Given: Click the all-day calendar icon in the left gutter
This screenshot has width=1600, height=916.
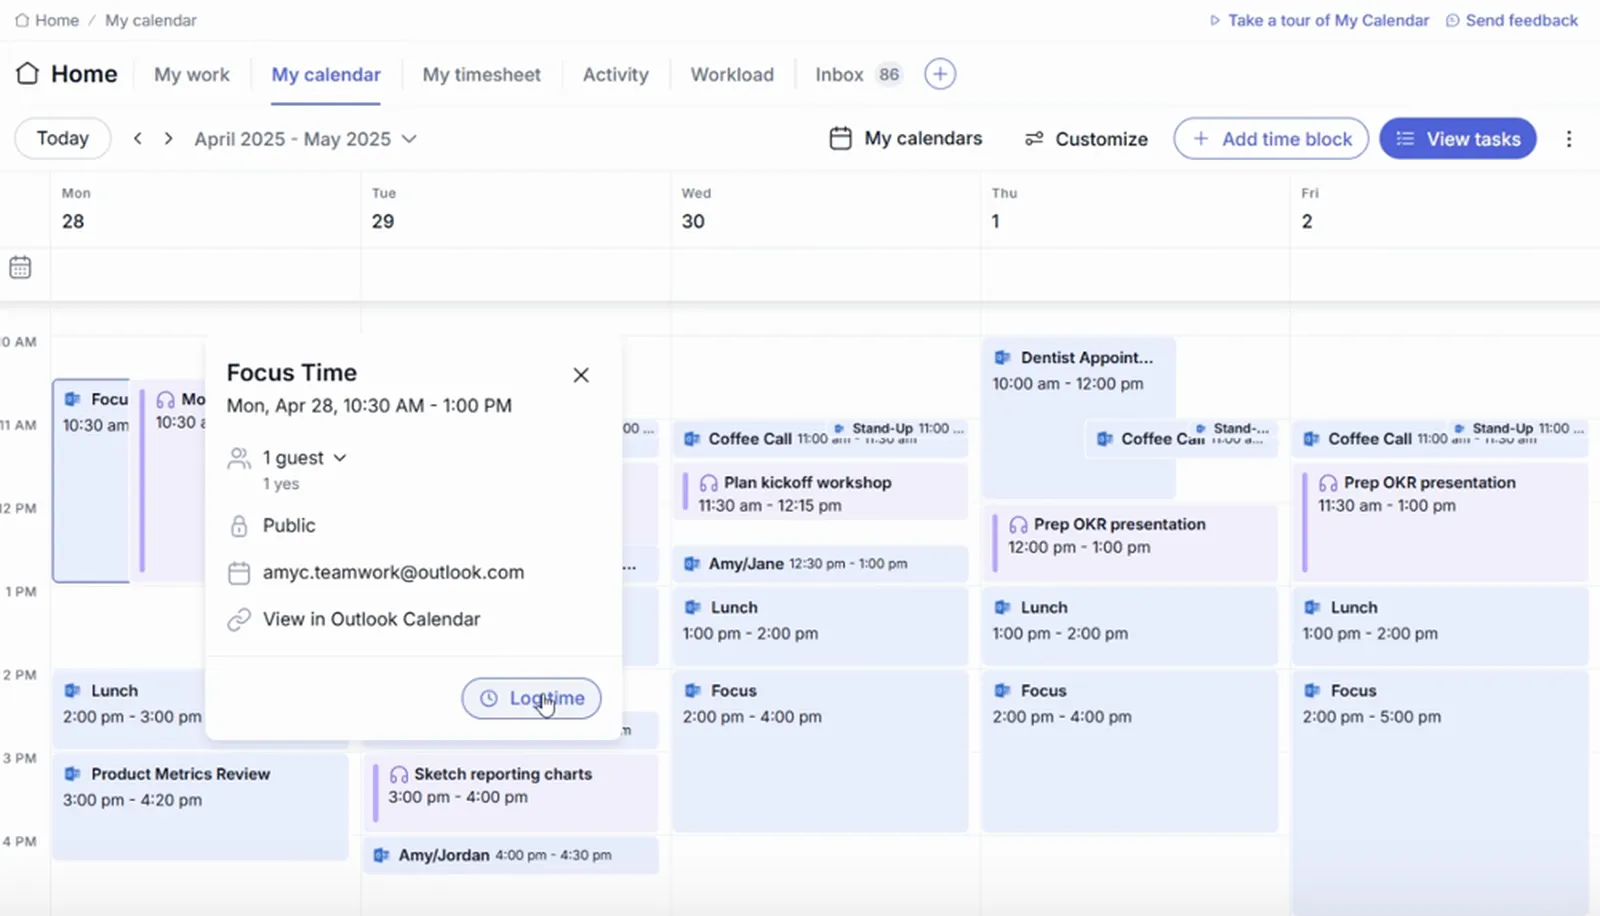Looking at the screenshot, I should tap(20, 267).
